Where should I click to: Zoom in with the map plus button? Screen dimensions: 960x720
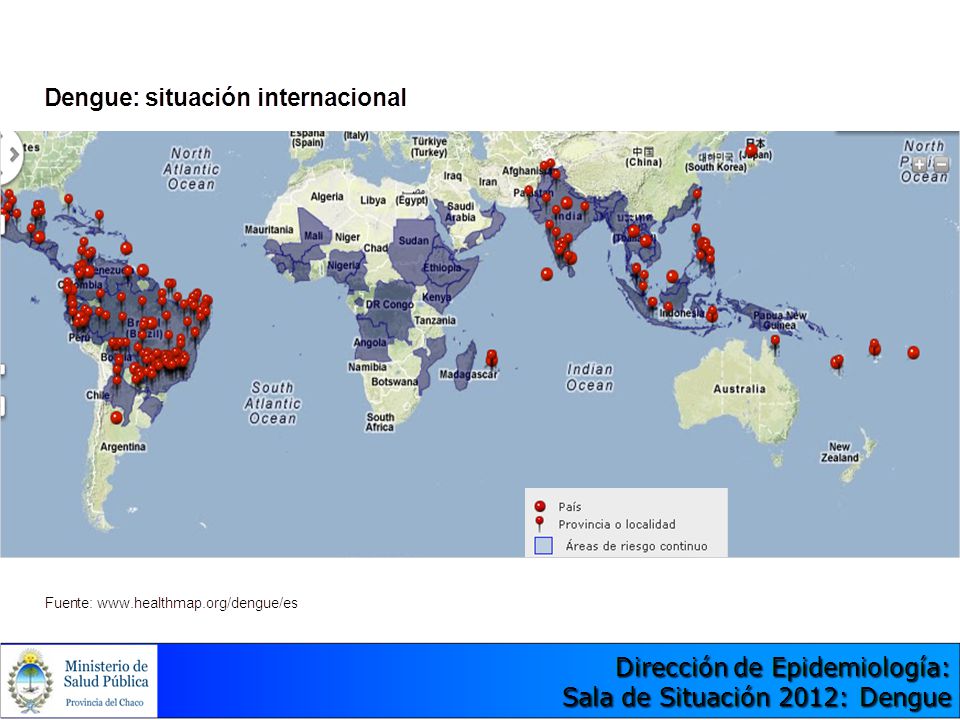(x=920, y=164)
